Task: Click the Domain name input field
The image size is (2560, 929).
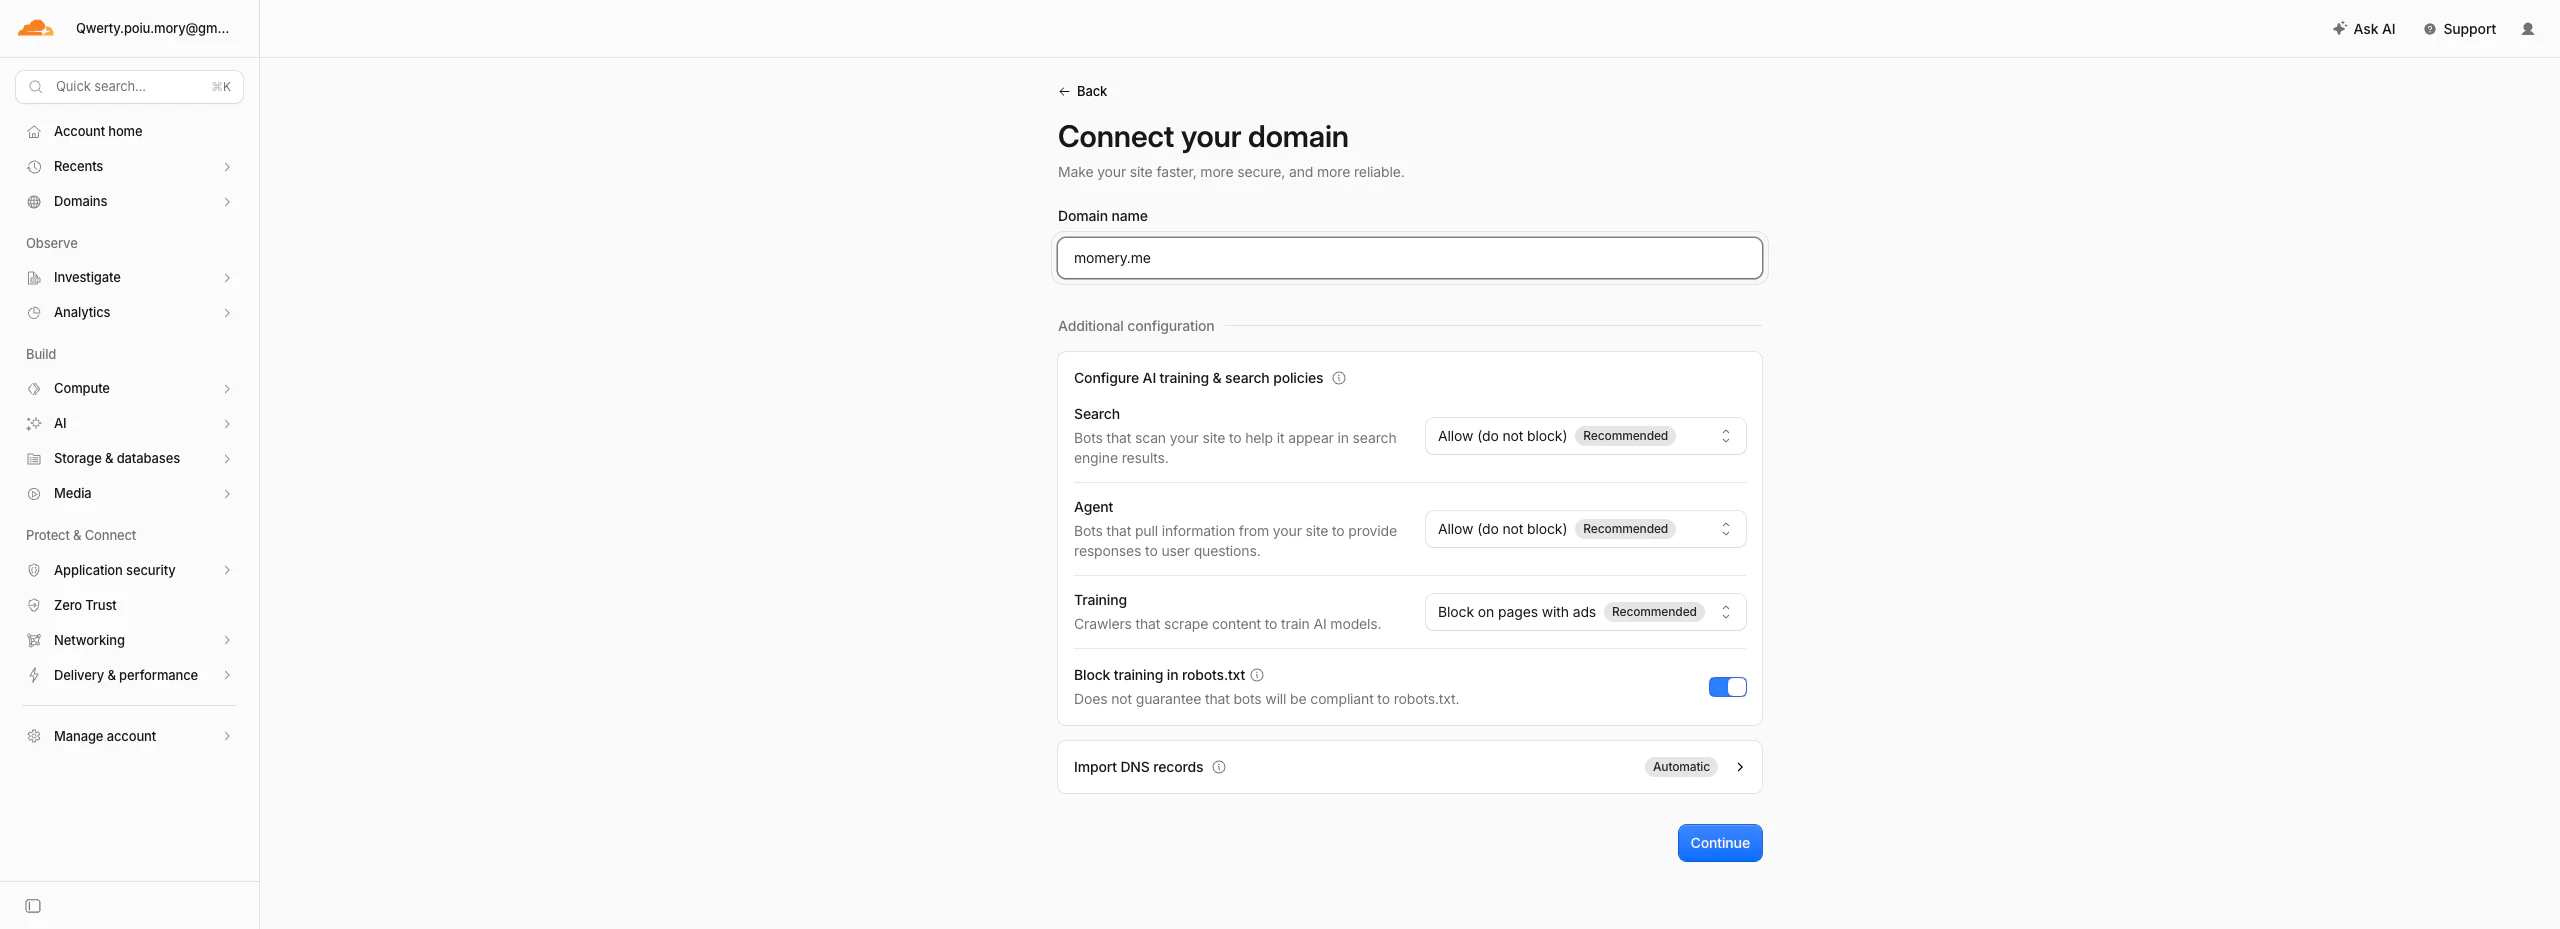Action: (x=1409, y=258)
